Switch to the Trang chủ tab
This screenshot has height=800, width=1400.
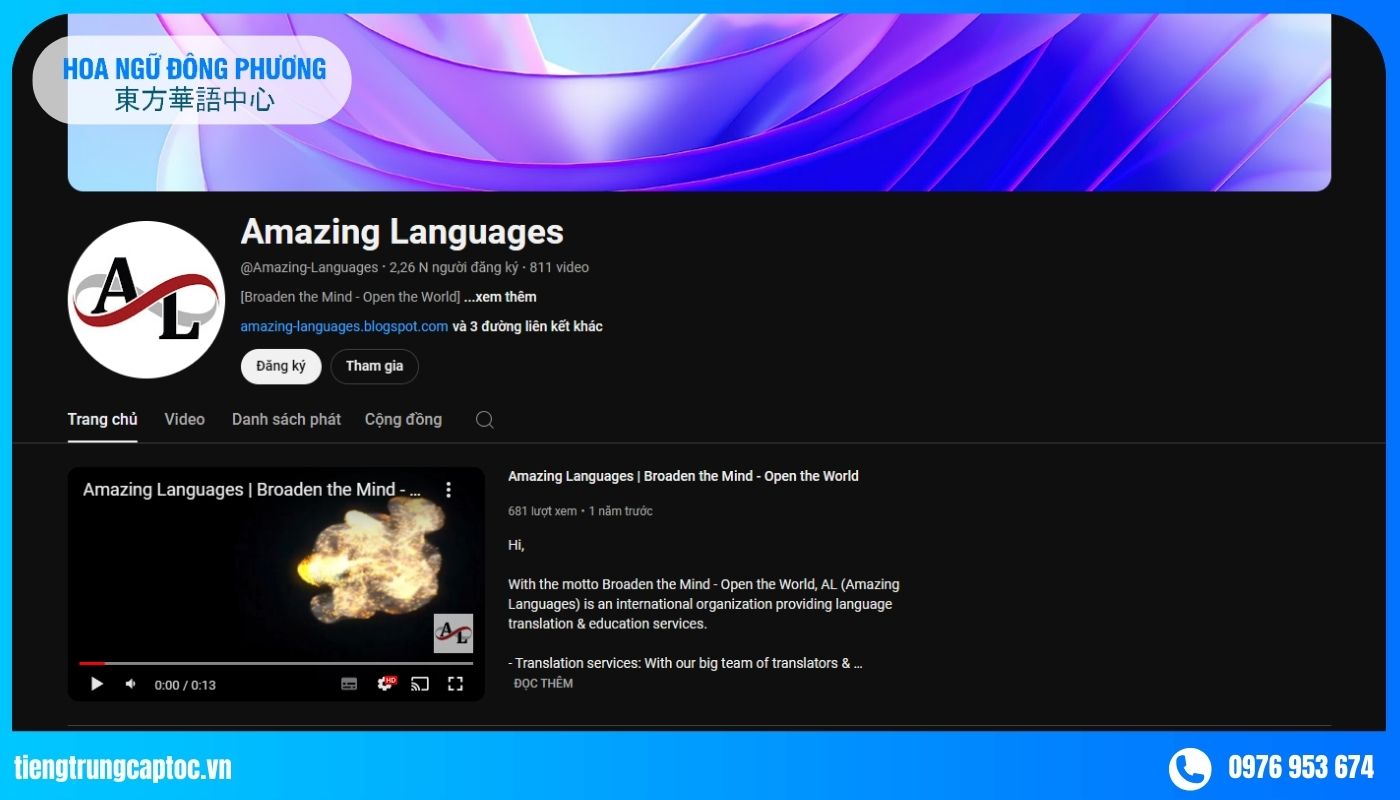(x=102, y=420)
